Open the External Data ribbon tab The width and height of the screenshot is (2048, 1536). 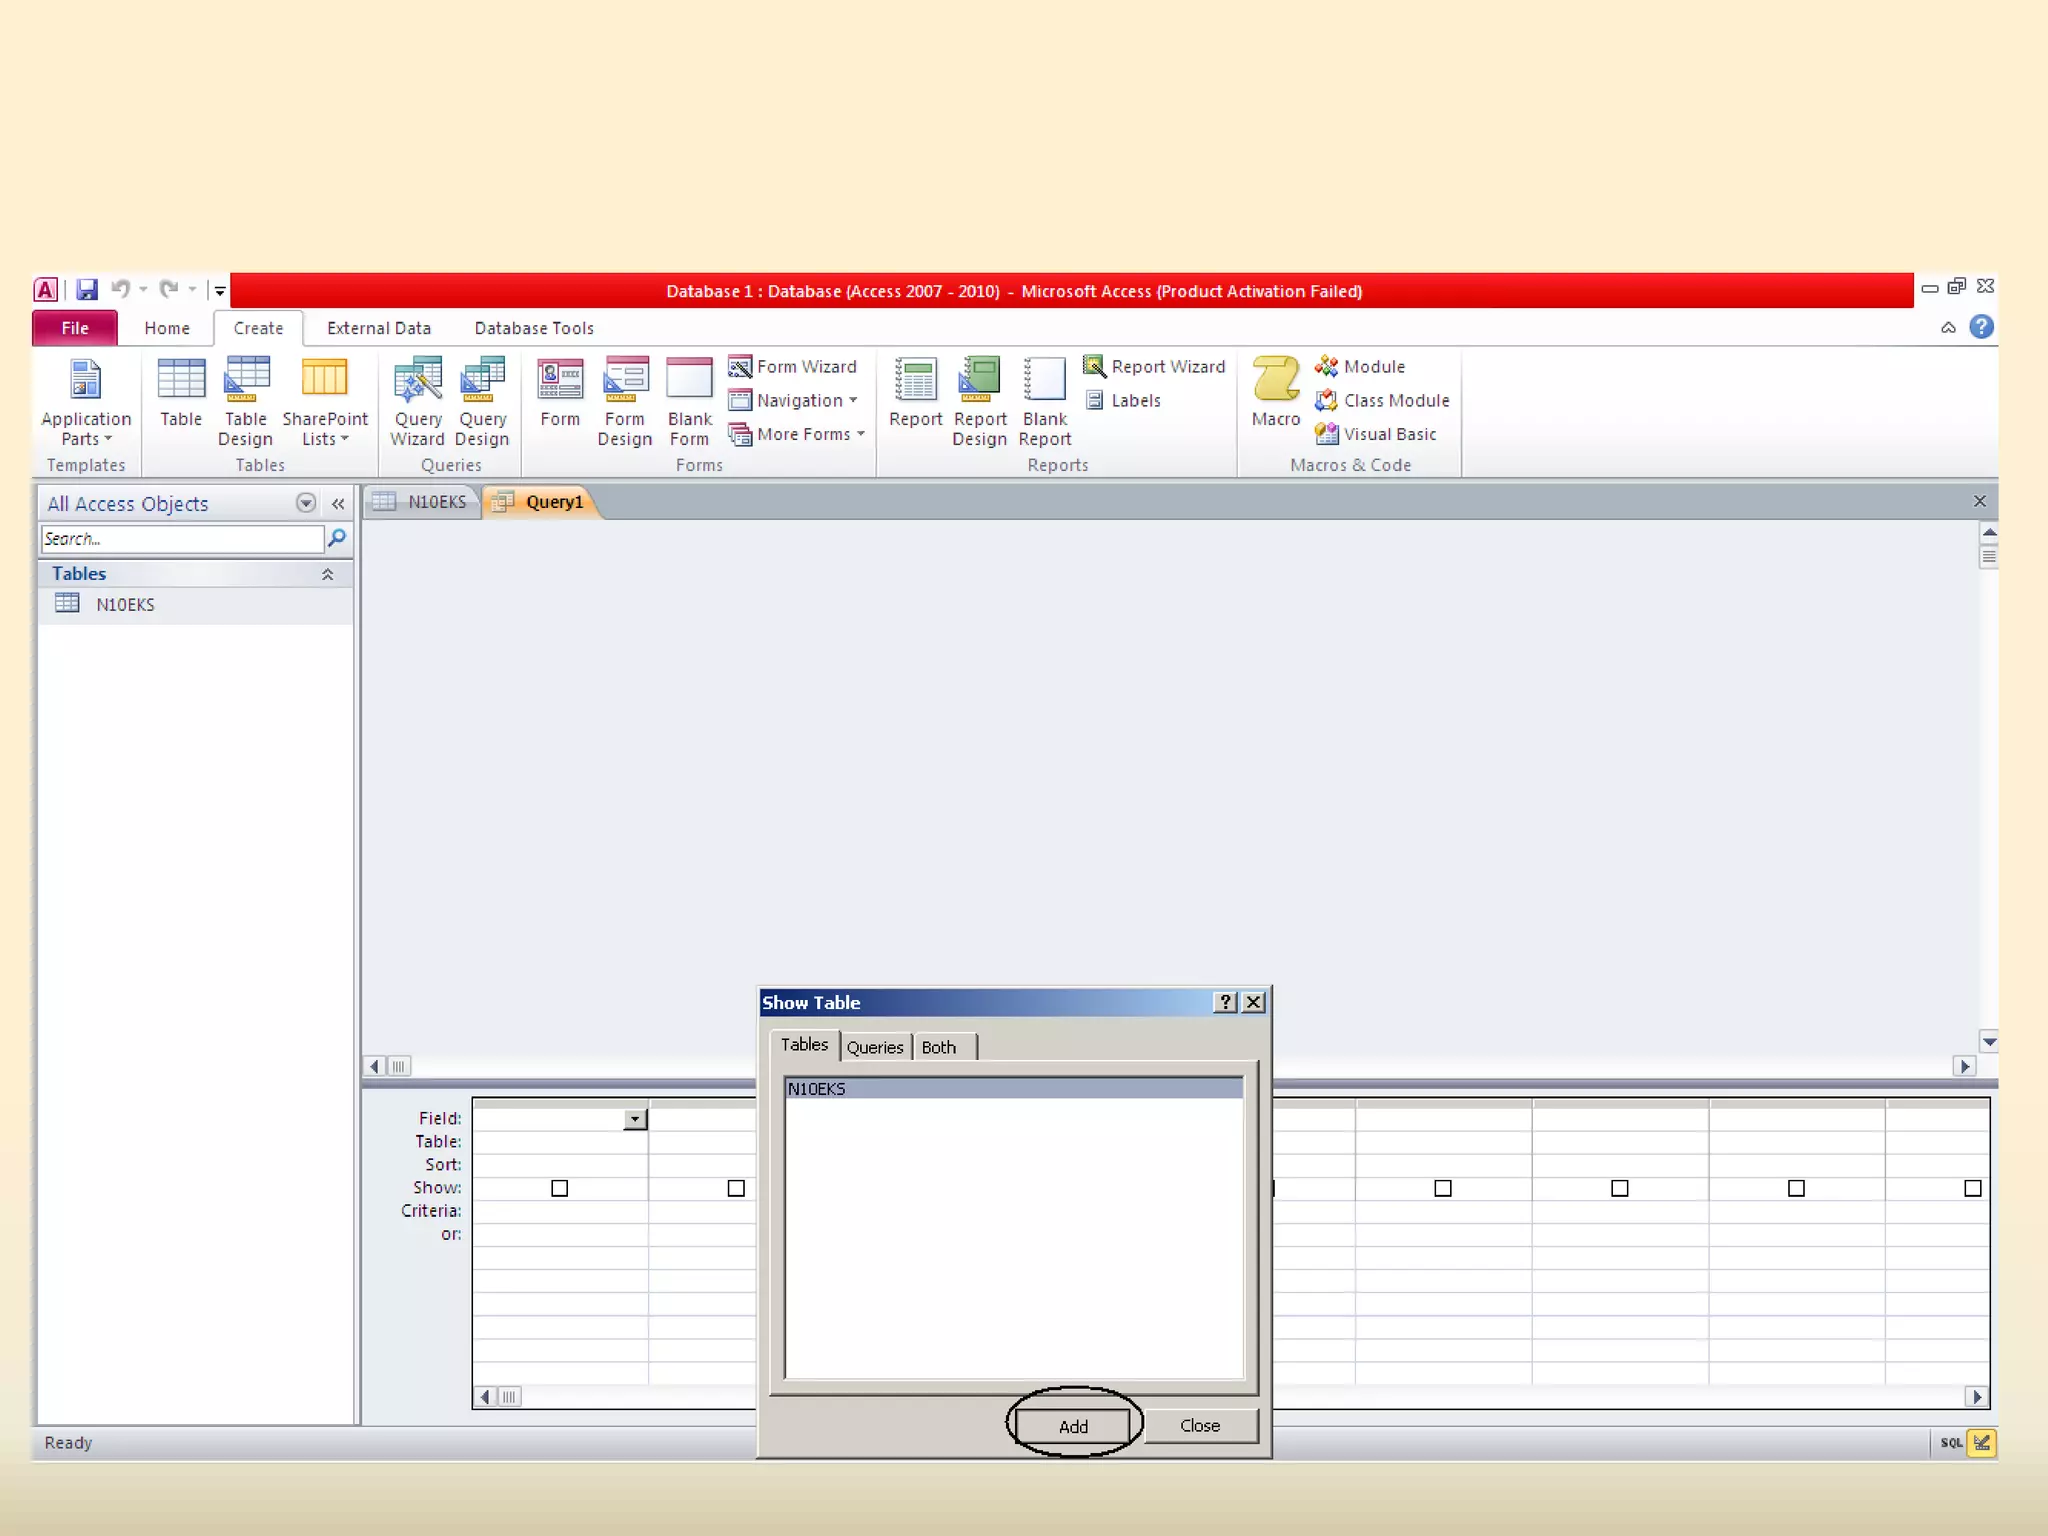click(378, 328)
